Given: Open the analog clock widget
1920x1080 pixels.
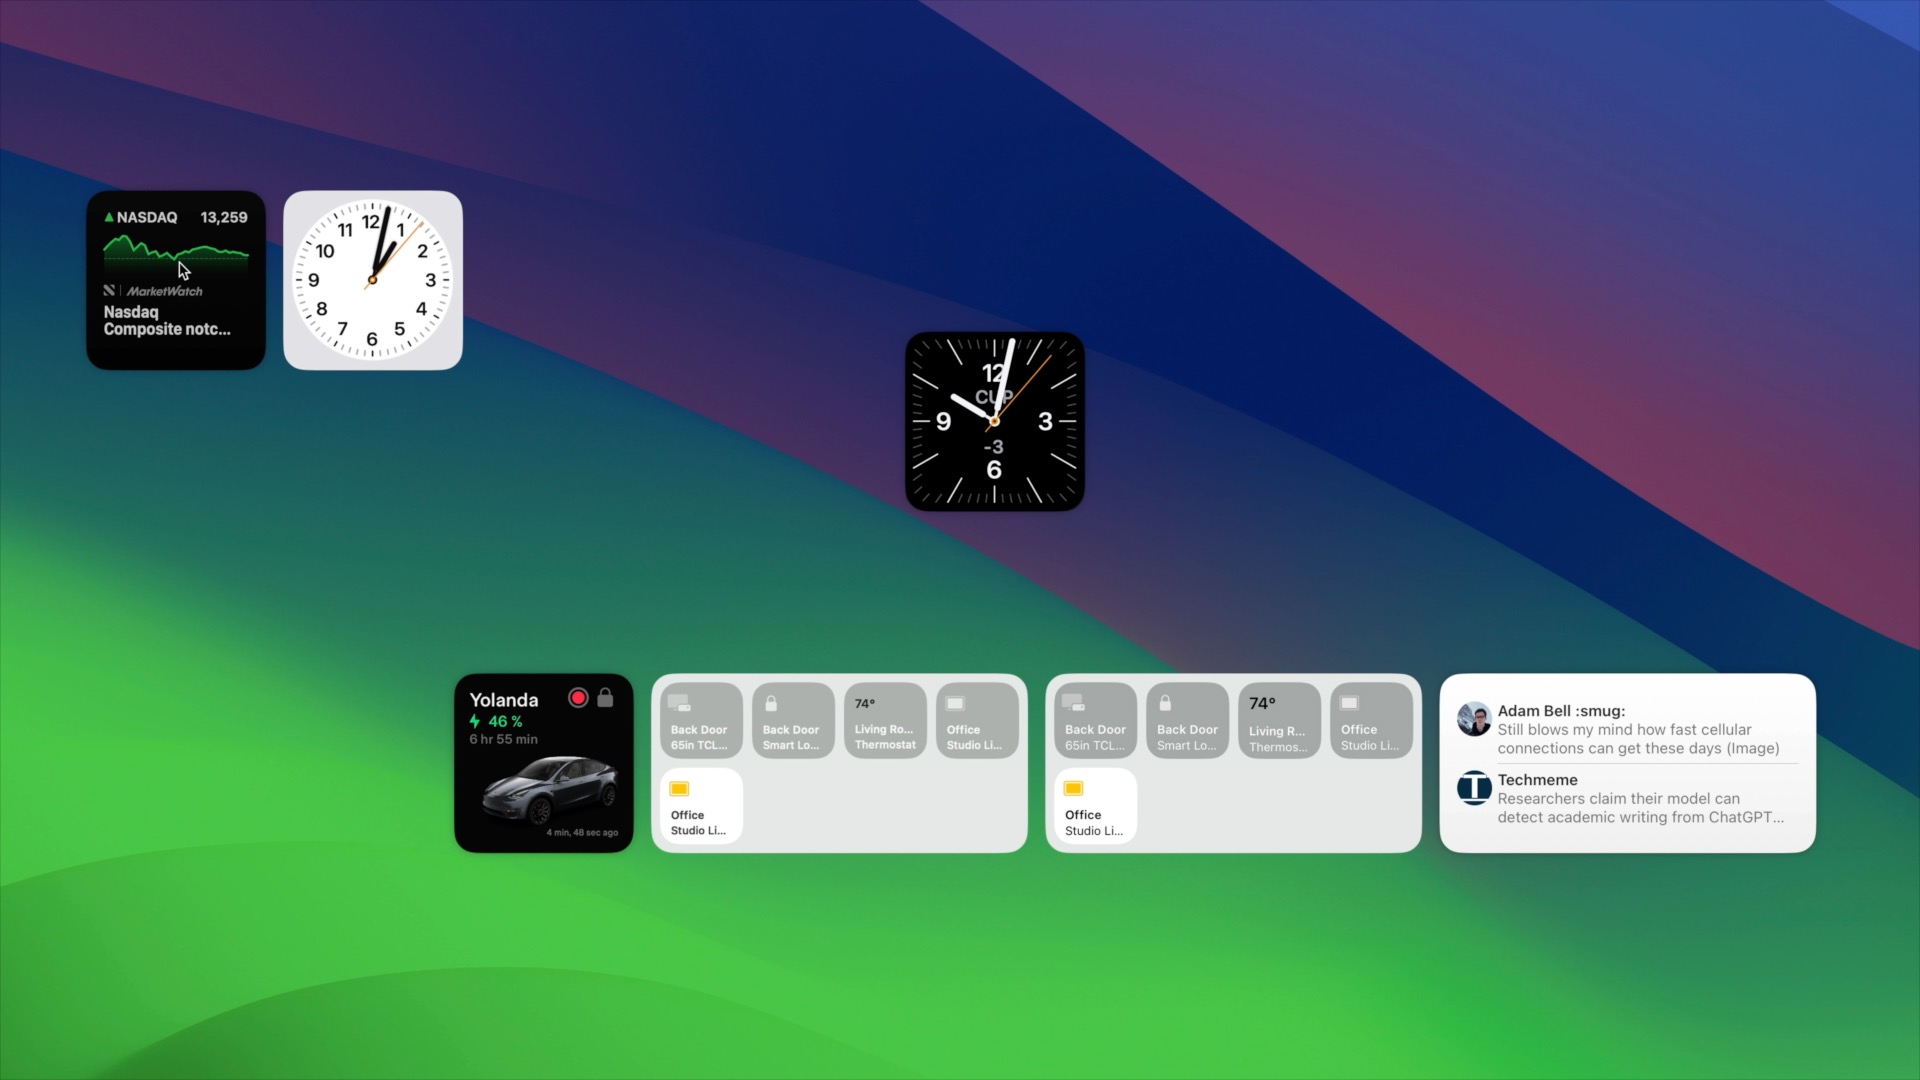Looking at the screenshot, I should pyautogui.click(x=373, y=280).
